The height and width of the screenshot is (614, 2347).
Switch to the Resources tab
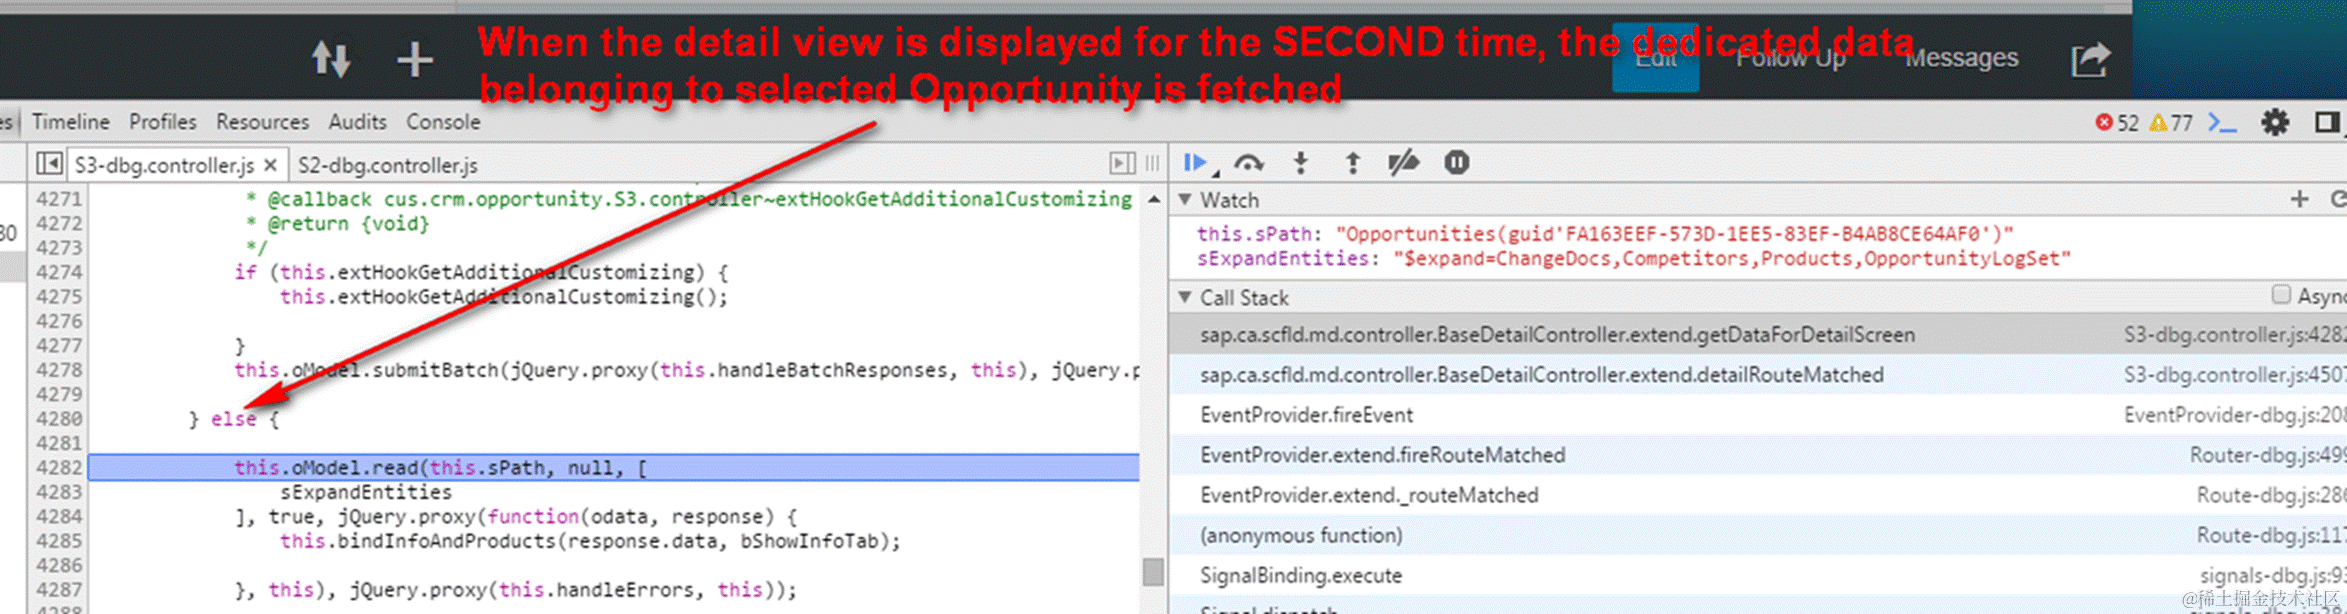tap(262, 122)
